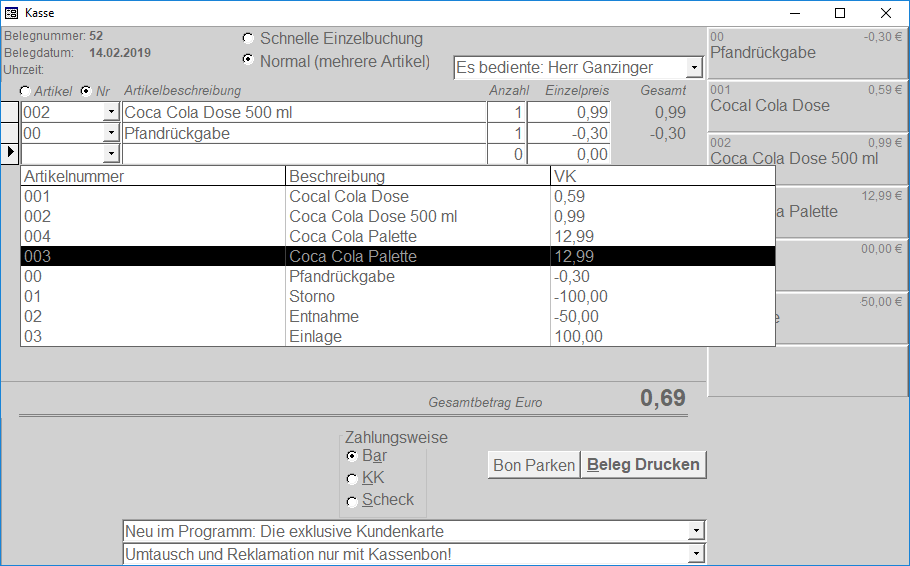Open article number dropdown for row 002
Viewport: 910px width, 566px height.
tap(111, 112)
